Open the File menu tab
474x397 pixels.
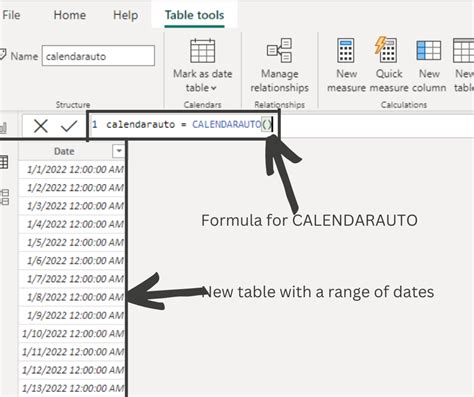click(11, 15)
